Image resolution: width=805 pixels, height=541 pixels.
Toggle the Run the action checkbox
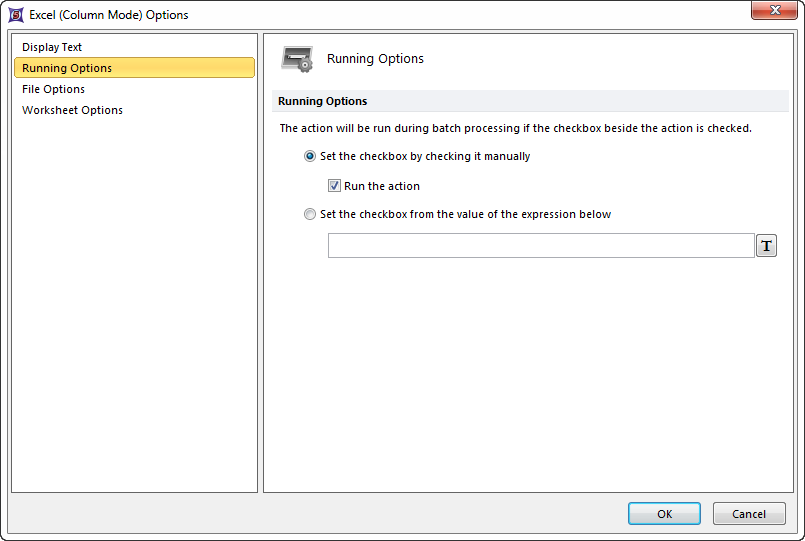pyautogui.click(x=335, y=186)
